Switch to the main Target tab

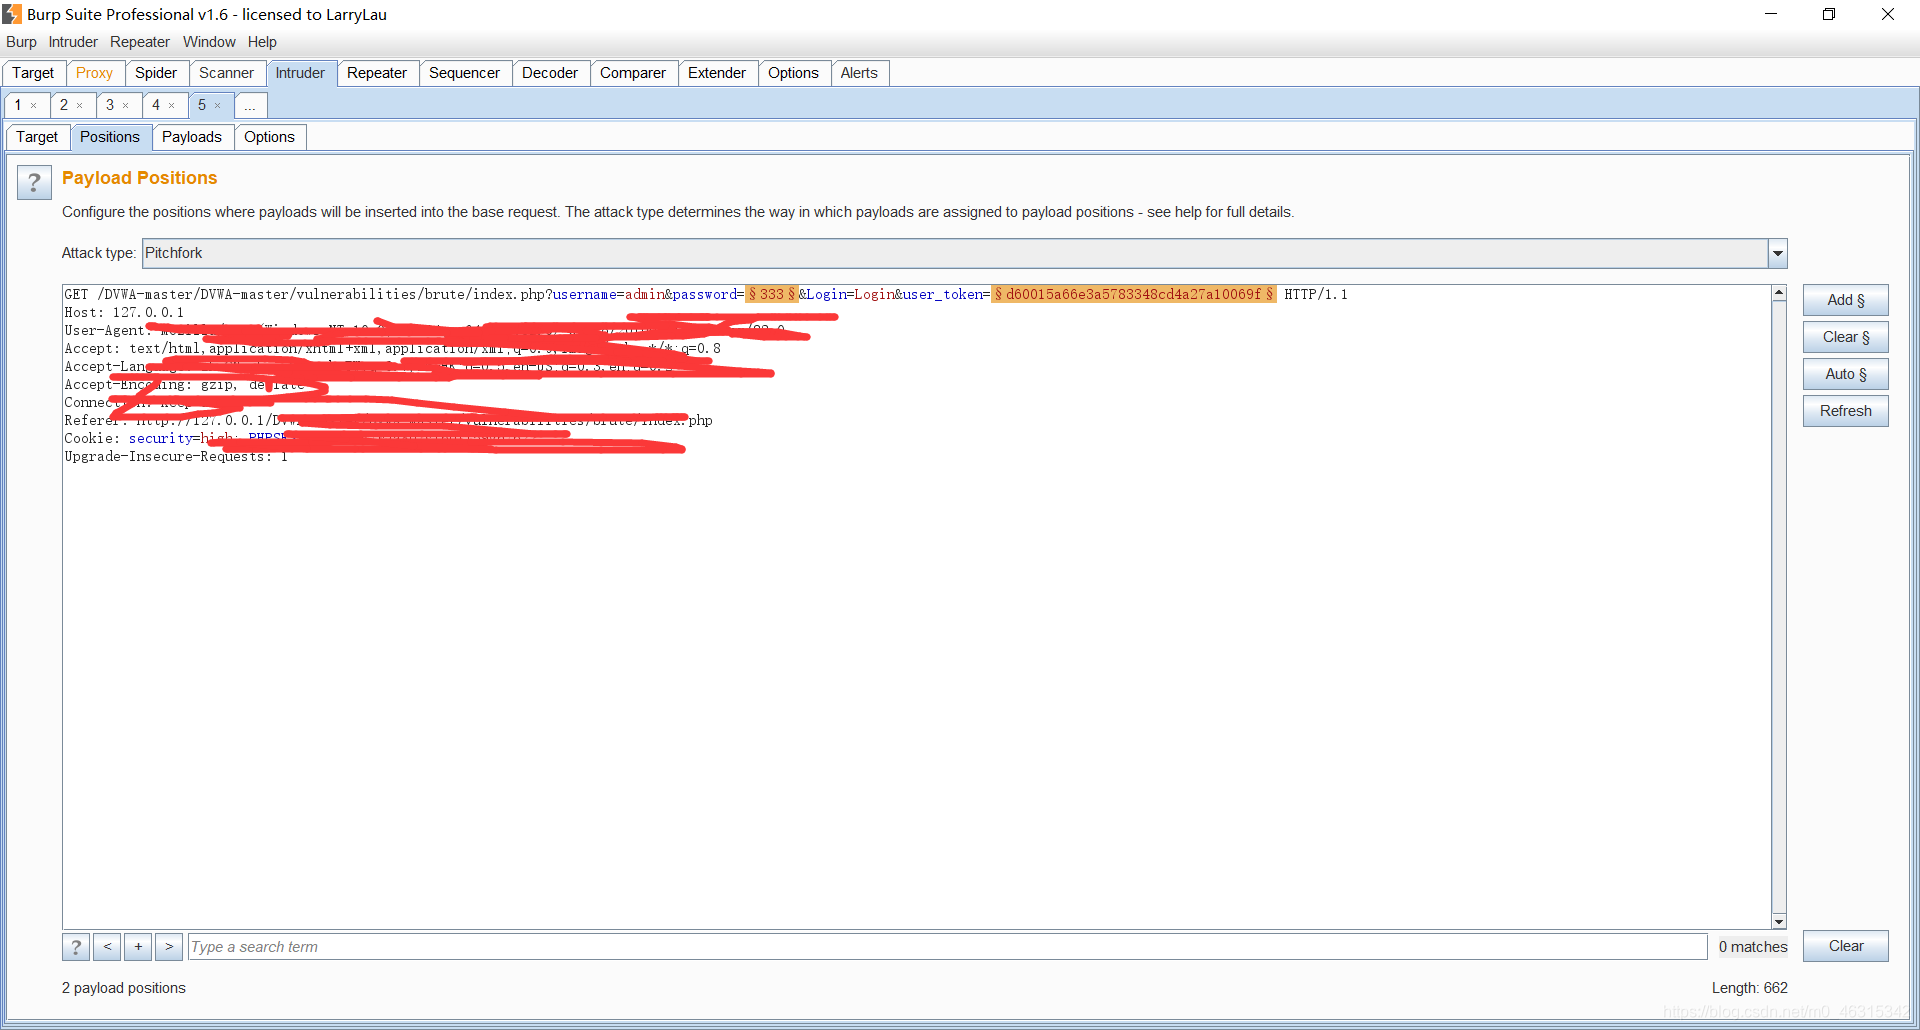pos(33,73)
